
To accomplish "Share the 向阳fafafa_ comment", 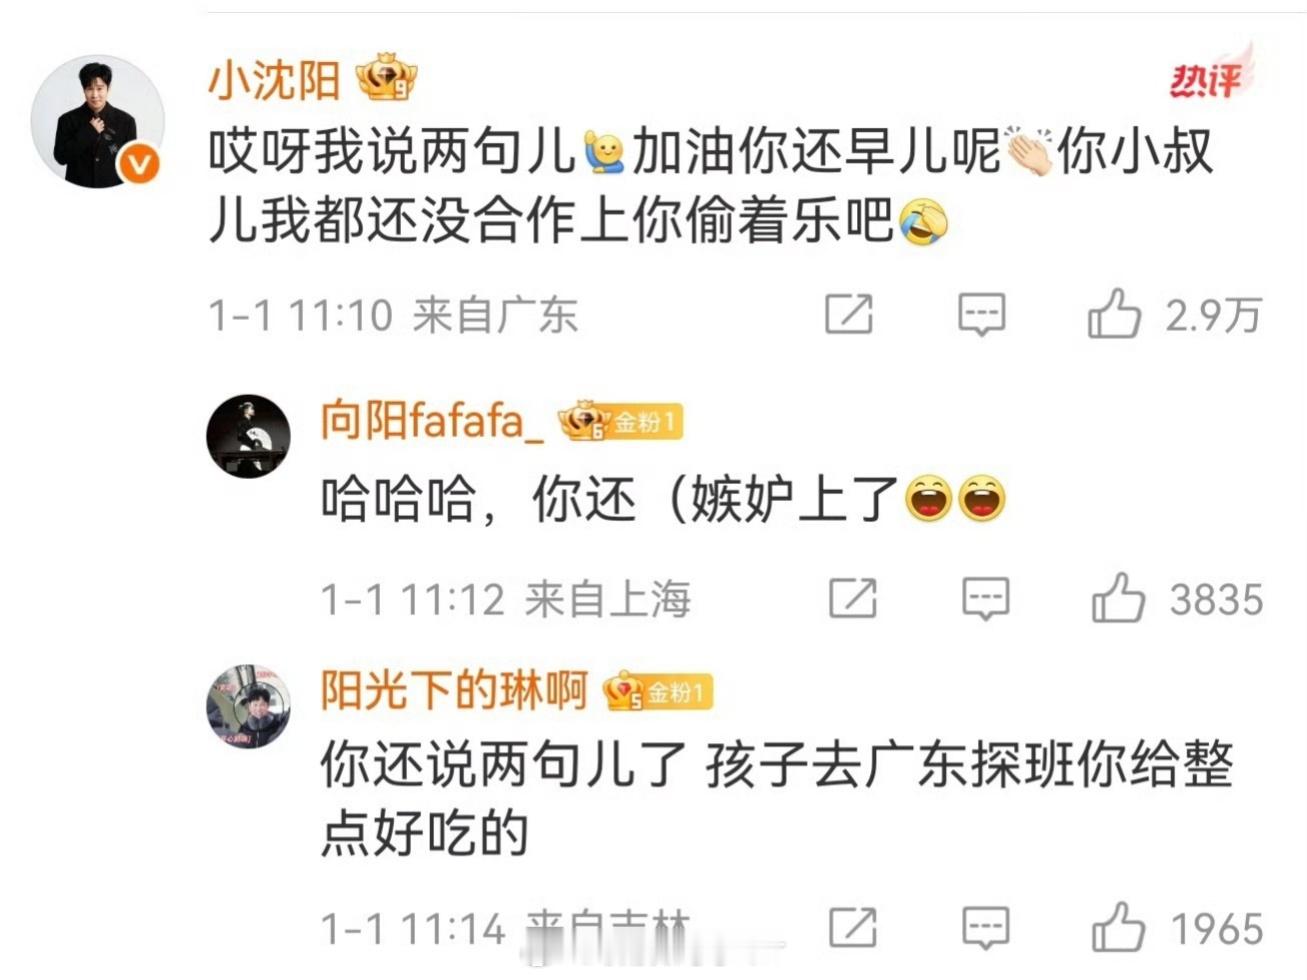I will pos(853,598).
